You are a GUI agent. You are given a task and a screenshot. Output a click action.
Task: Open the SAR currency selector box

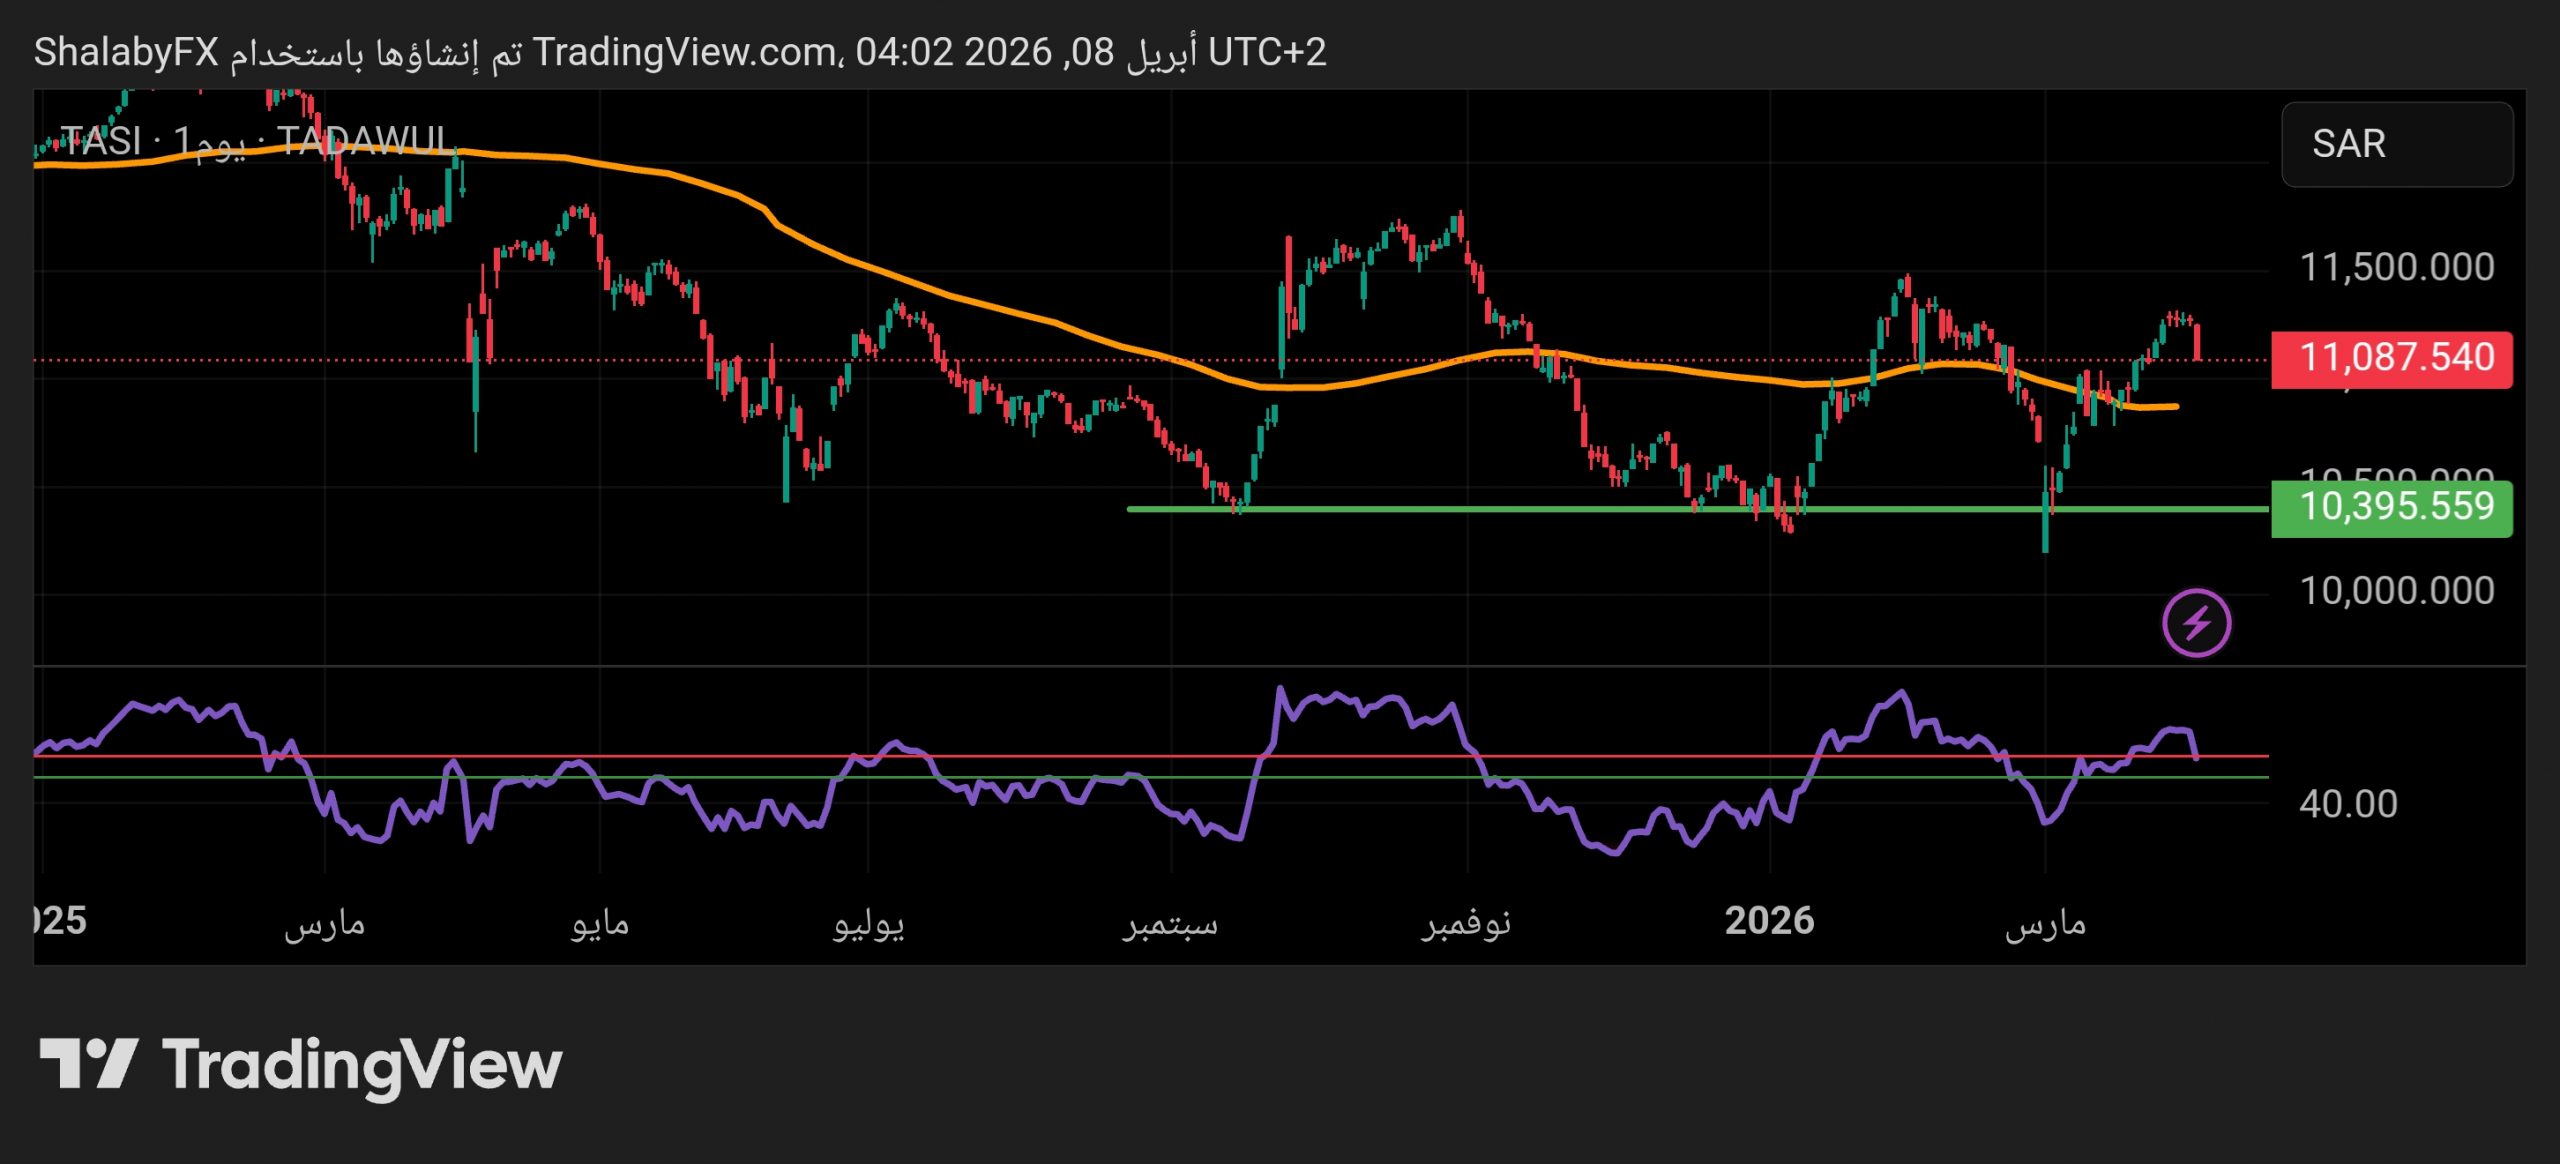click(2396, 144)
